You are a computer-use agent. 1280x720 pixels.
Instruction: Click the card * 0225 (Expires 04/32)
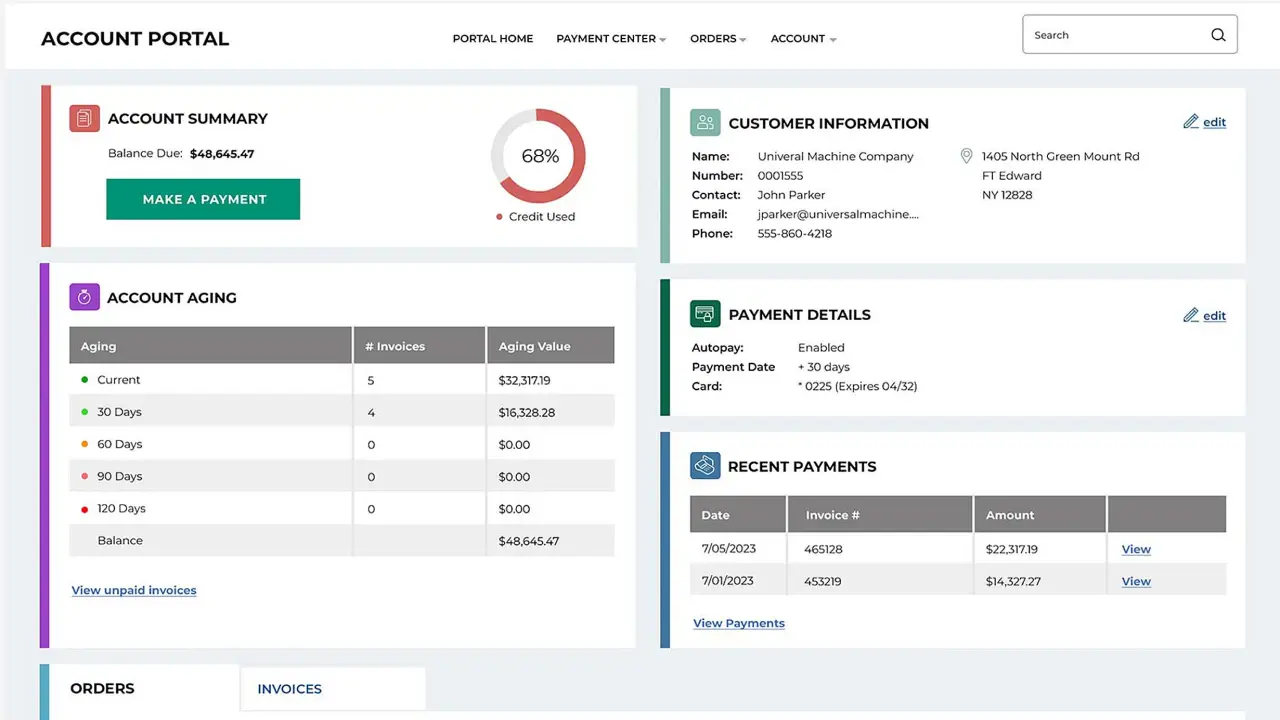tap(857, 386)
